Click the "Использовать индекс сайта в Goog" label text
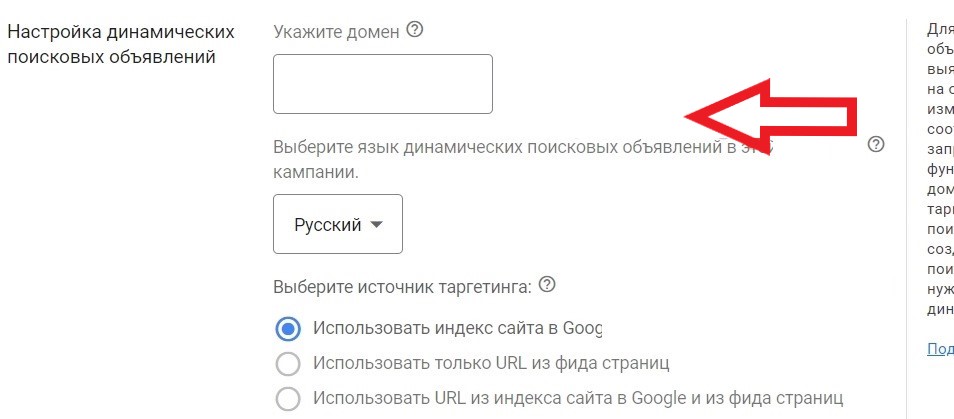The image size is (954, 419). click(x=457, y=328)
